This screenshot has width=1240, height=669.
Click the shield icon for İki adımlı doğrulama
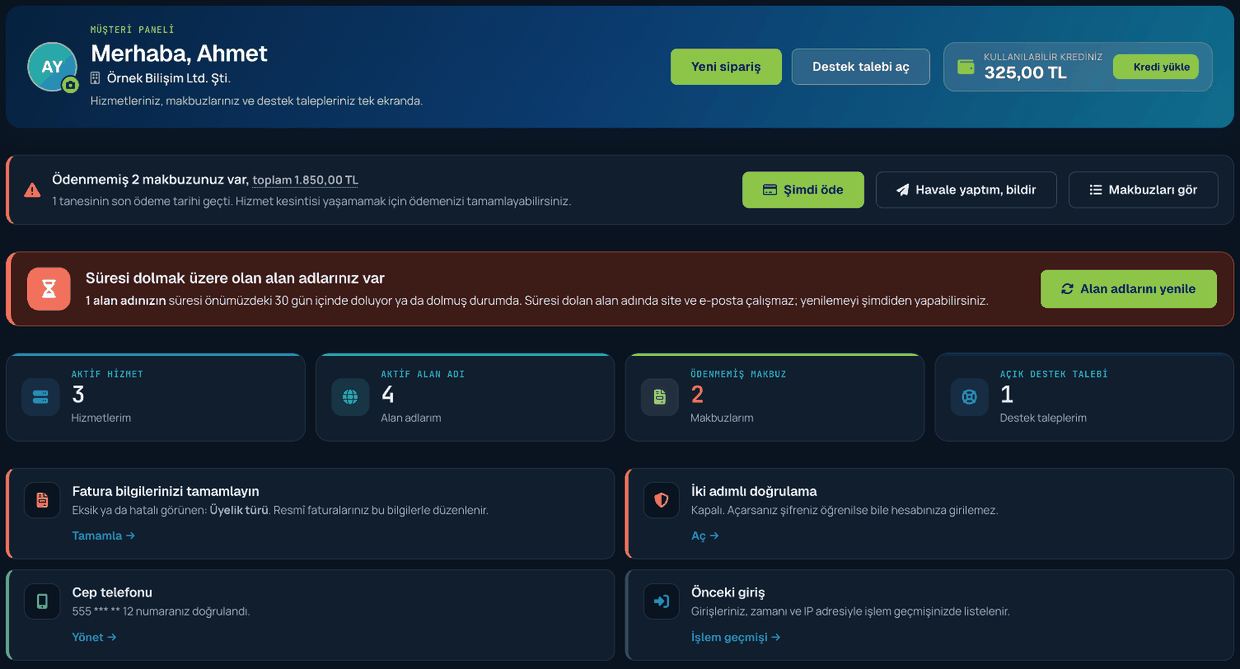click(661, 500)
